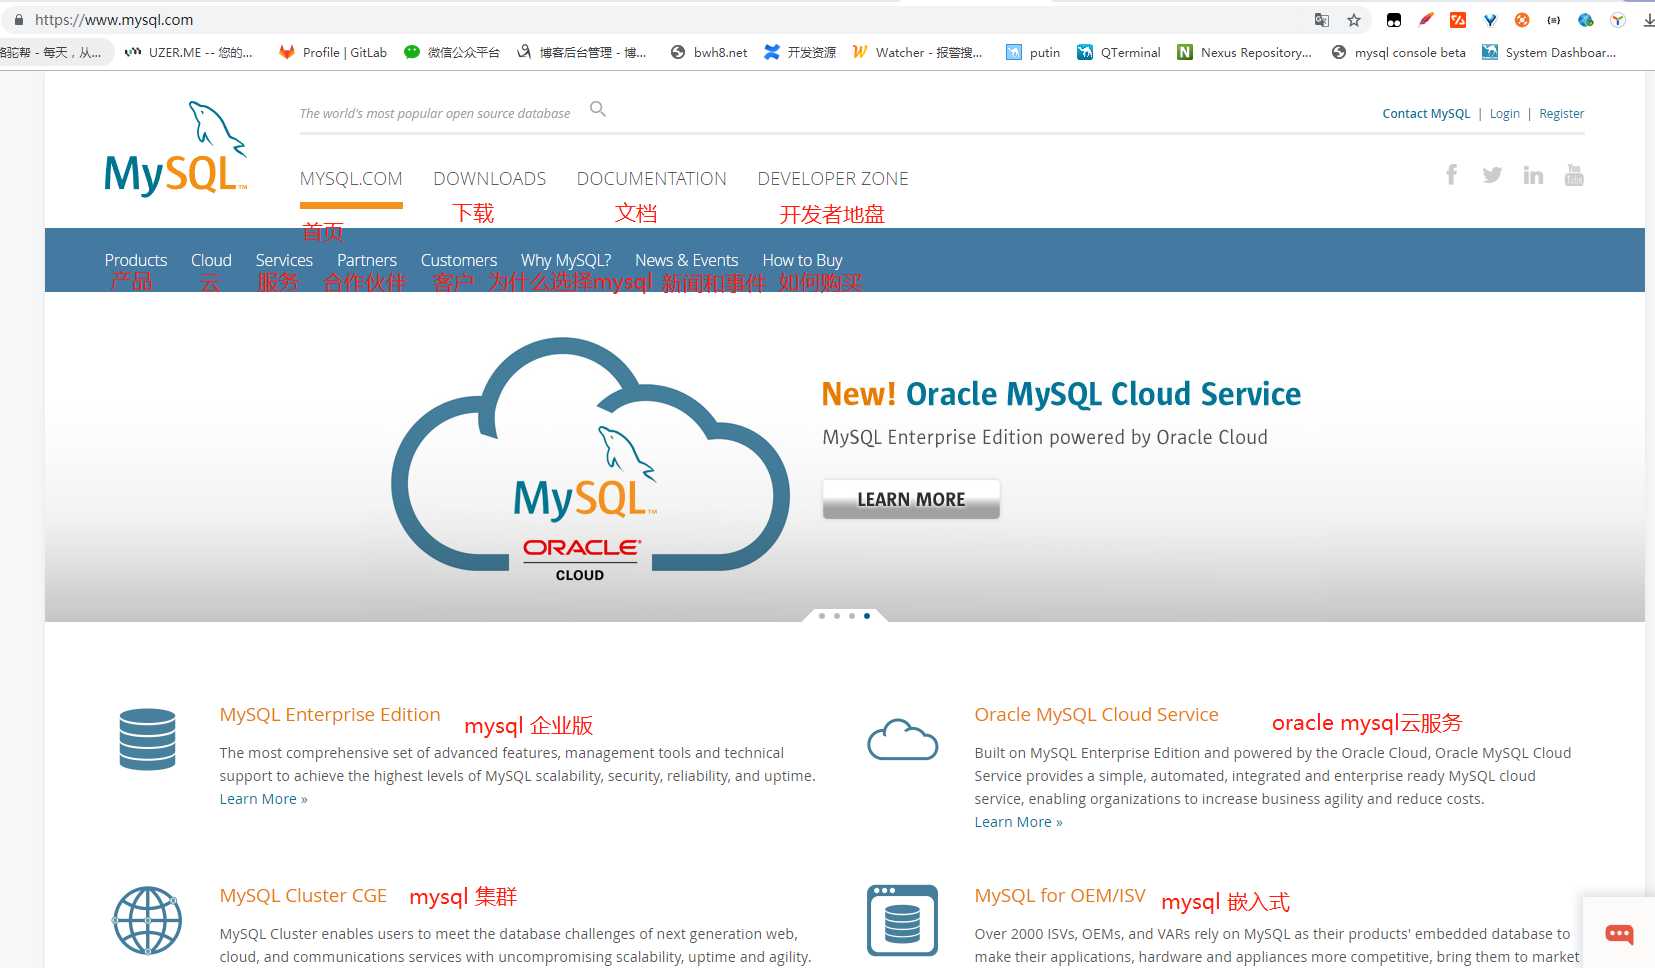The width and height of the screenshot is (1655, 968).
Task: Open the Partners menu item
Action: click(367, 260)
